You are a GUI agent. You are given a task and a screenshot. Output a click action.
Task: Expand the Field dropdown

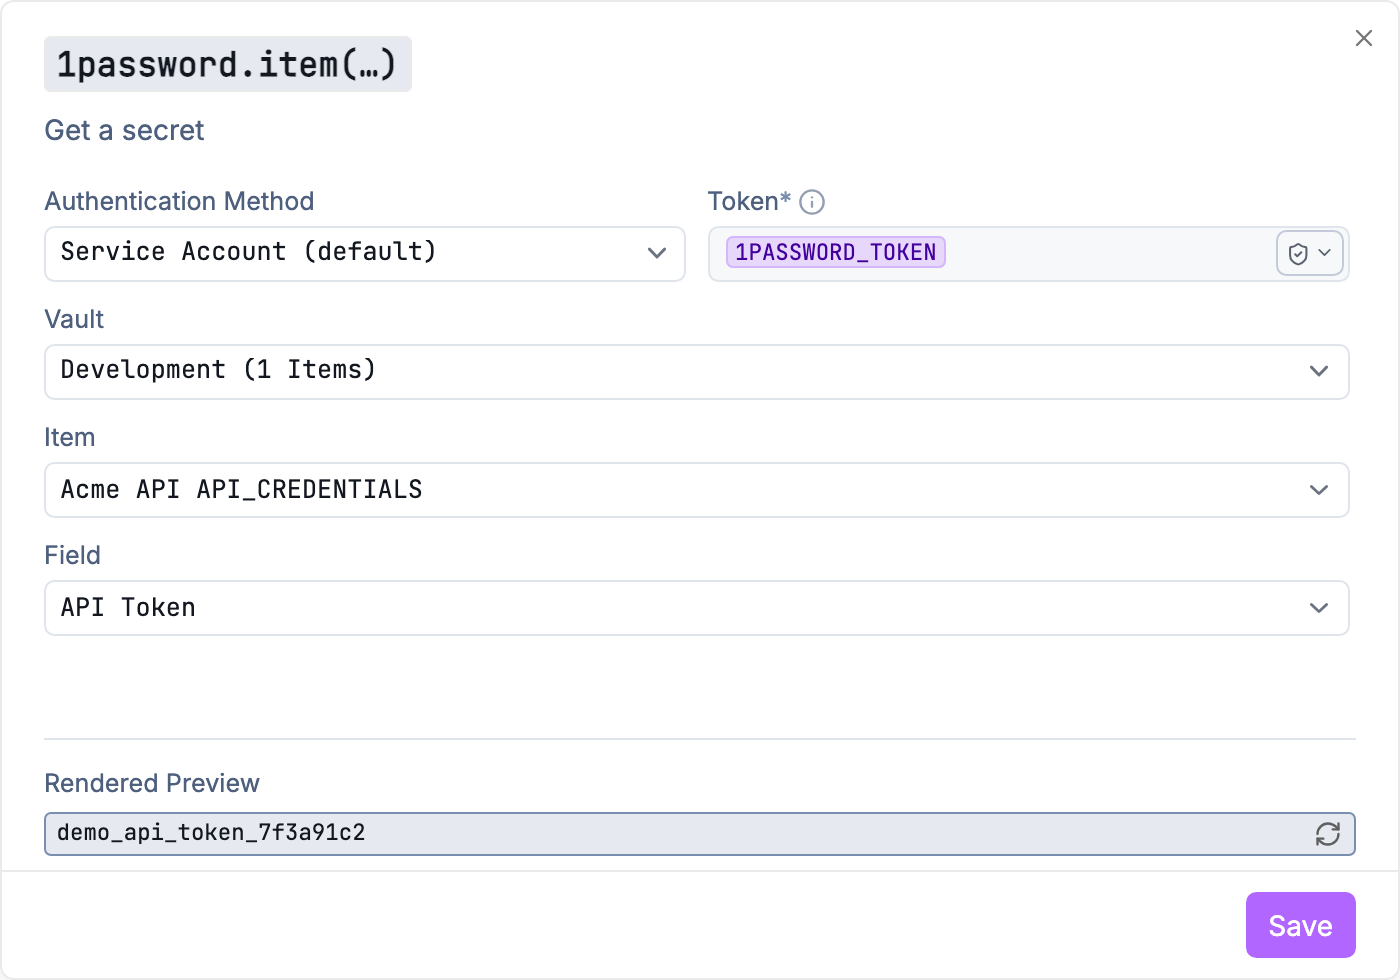point(697,608)
